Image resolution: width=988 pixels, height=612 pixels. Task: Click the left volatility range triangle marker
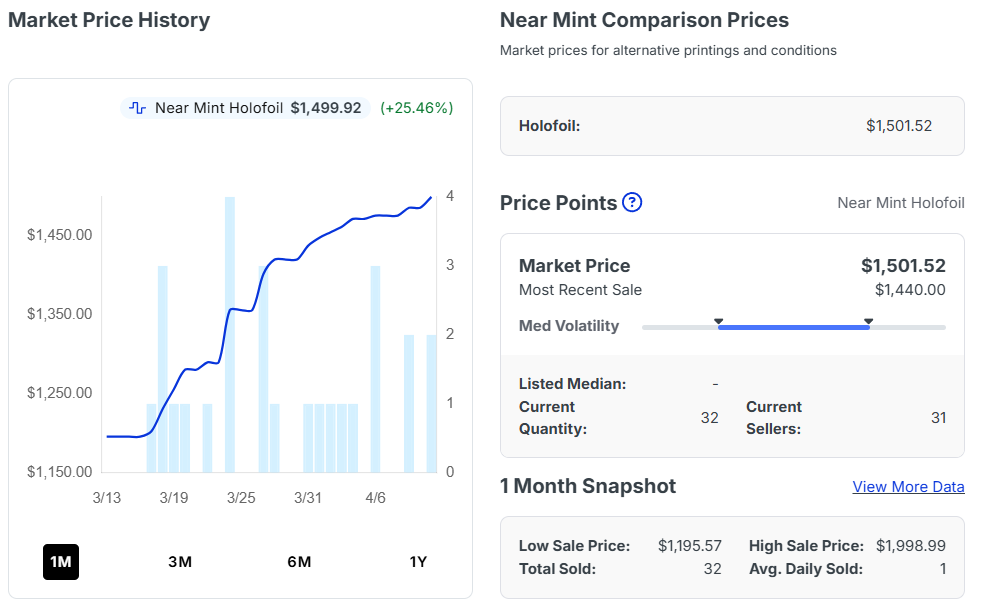718,321
